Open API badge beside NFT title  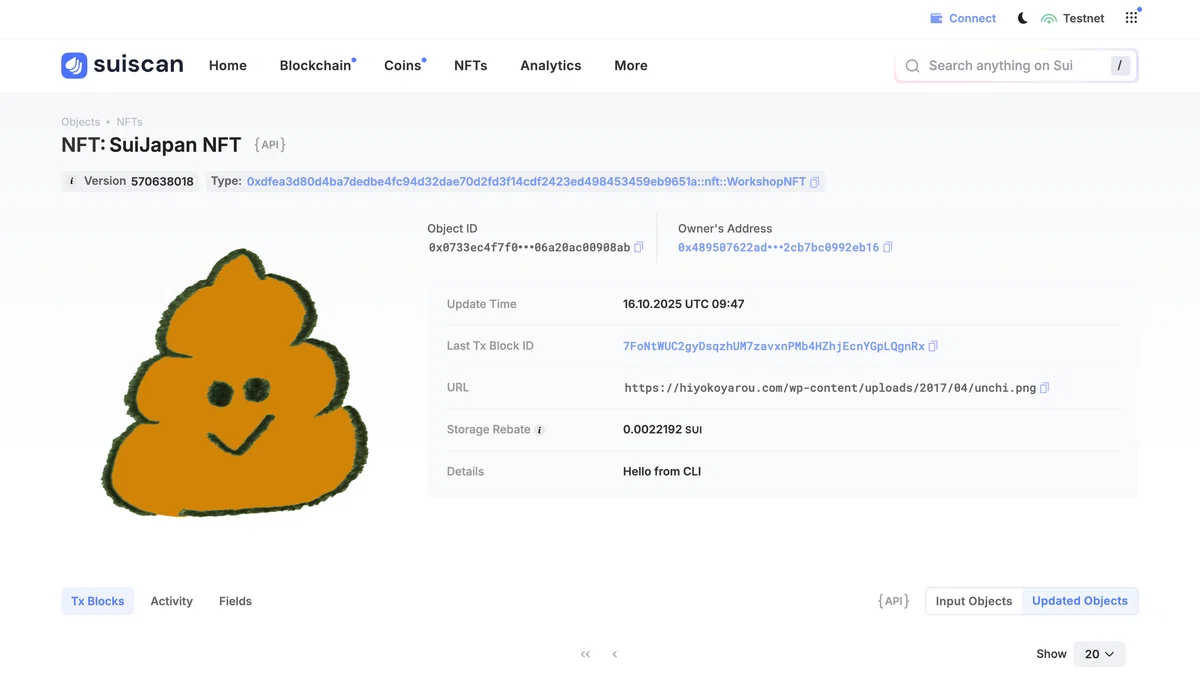pos(270,145)
